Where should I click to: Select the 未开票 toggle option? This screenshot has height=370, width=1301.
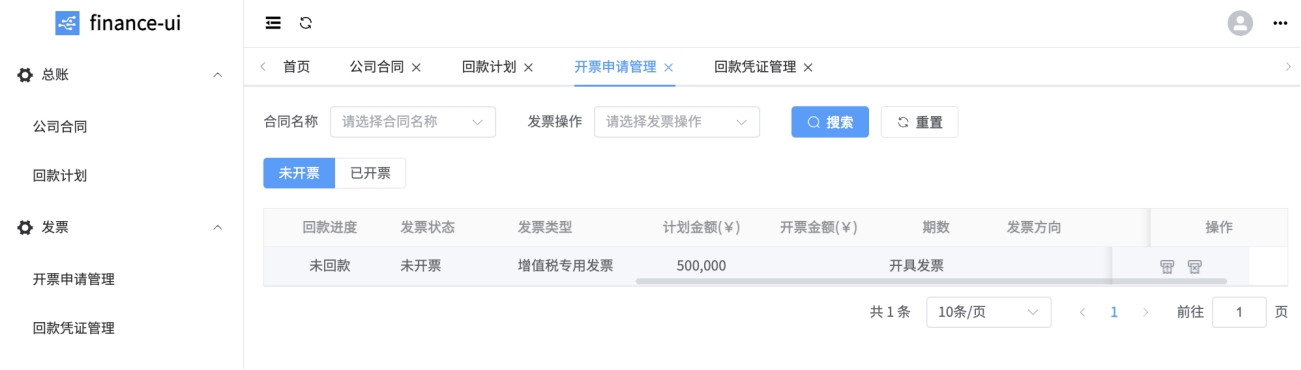(x=299, y=173)
